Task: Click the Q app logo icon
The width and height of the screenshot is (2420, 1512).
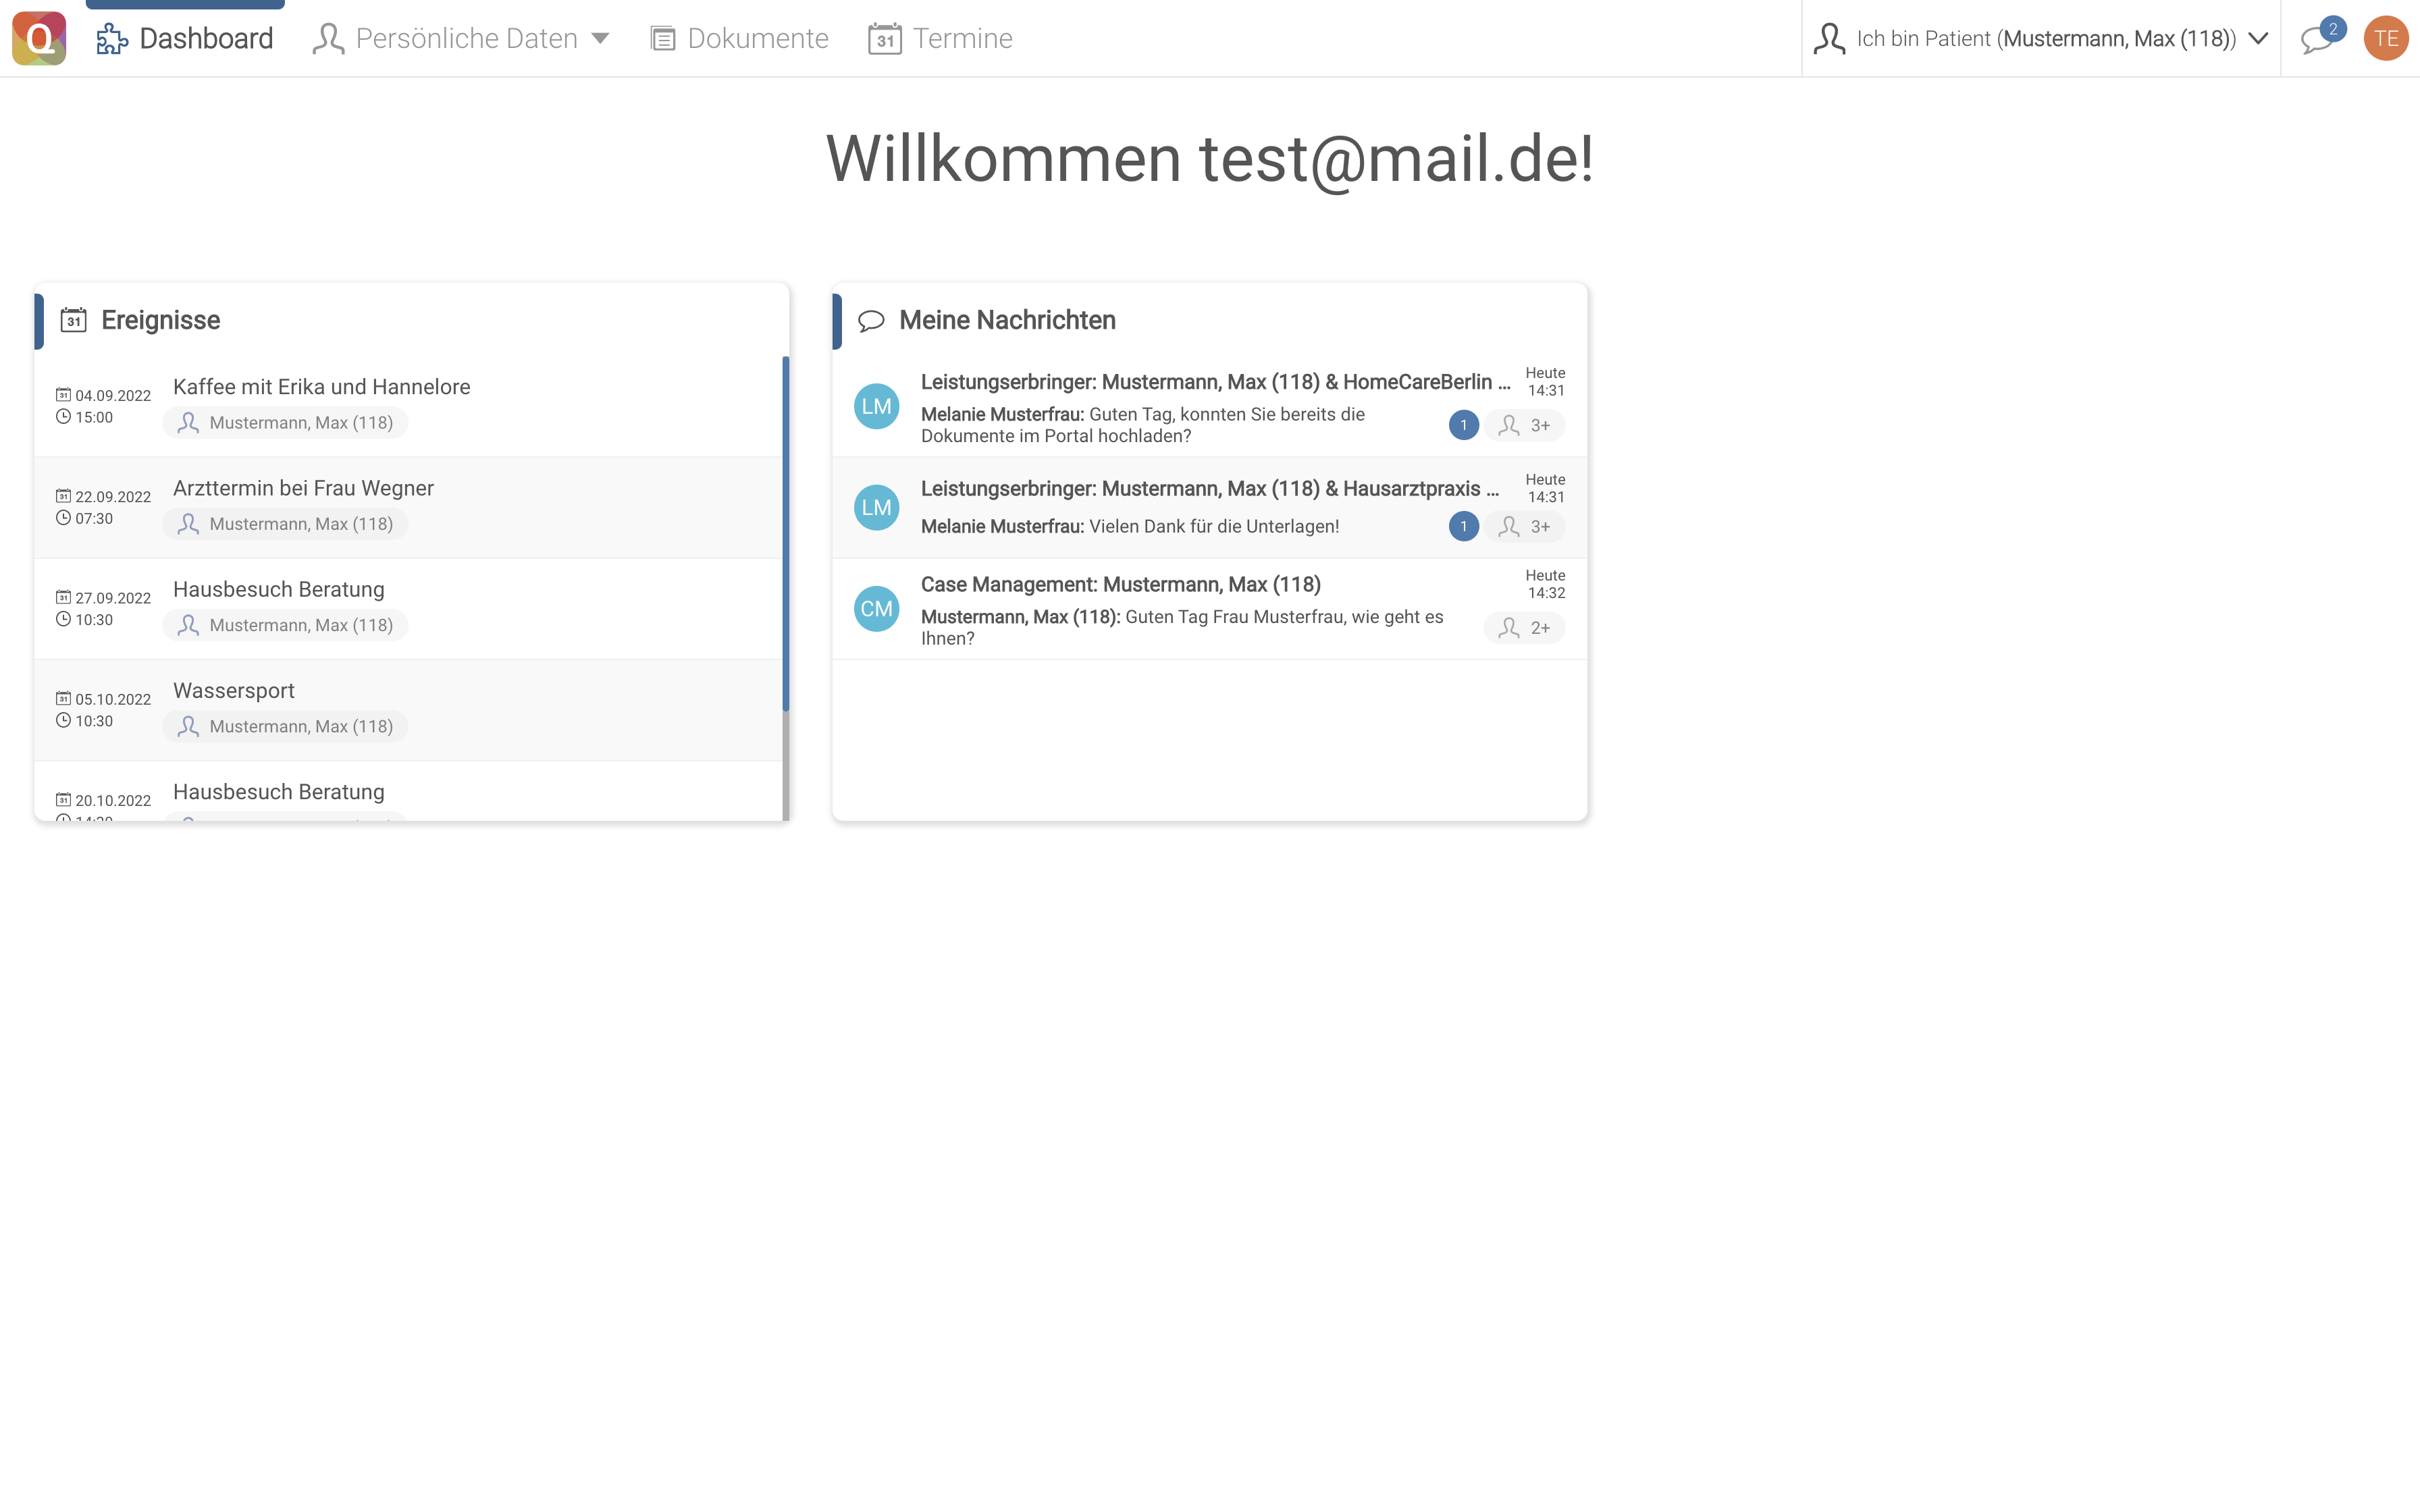Action: coord(39,38)
